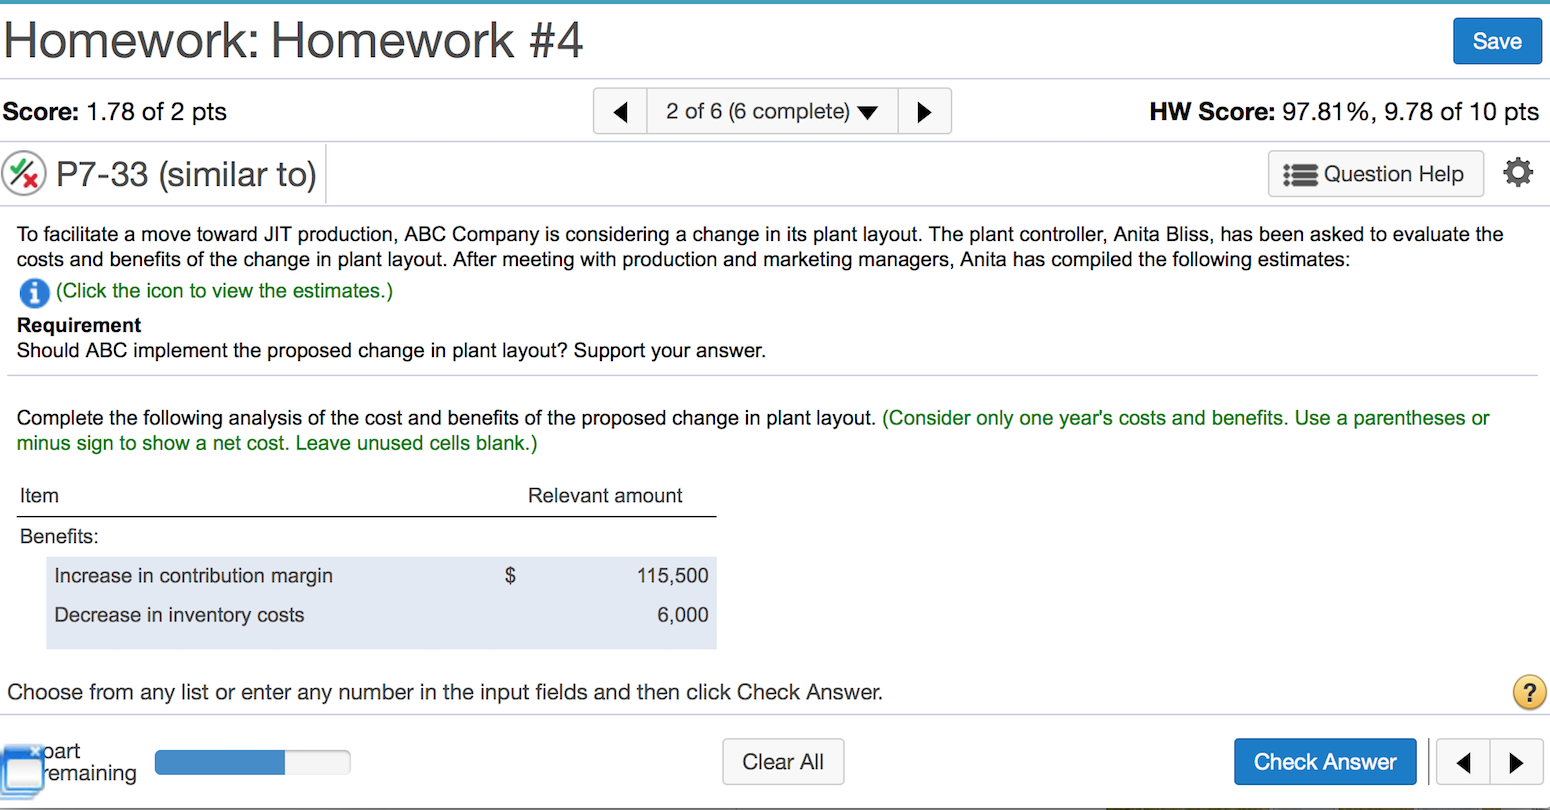The height and width of the screenshot is (810, 1550).
Task: Click the list icon beside Question Help
Action: pos(1303,173)
